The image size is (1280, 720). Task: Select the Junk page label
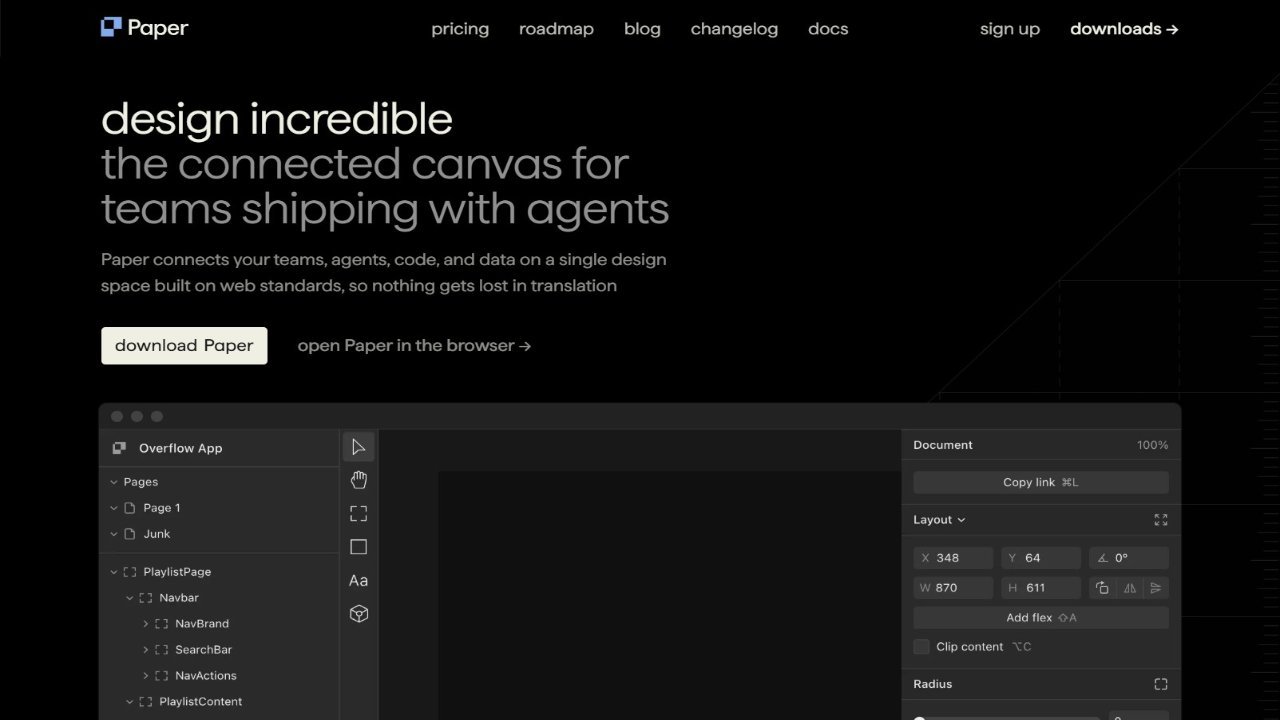click(157, 534)
